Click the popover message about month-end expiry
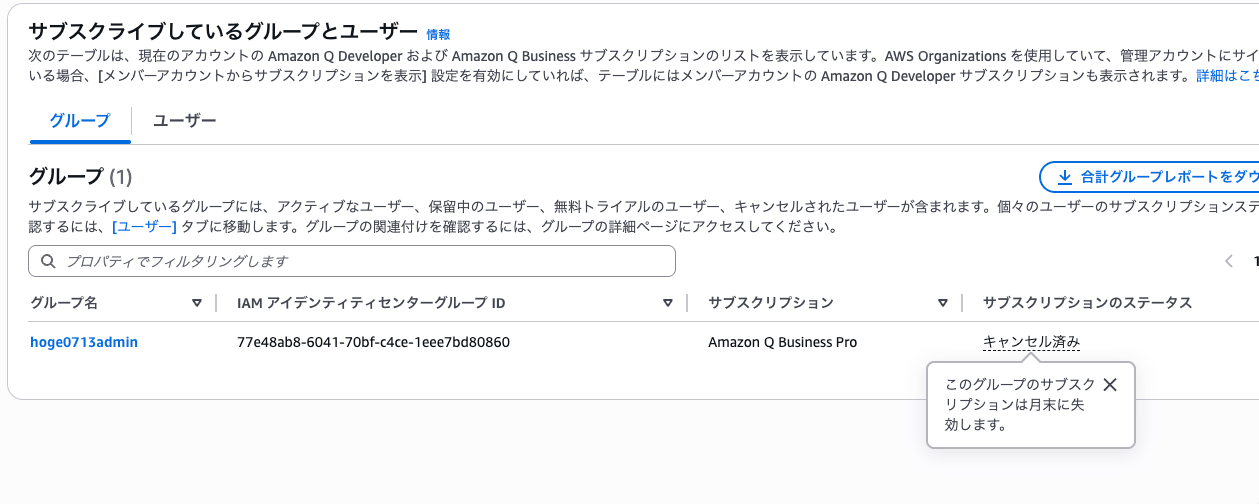The width and height of the screenshot is (1259, 504). pyautogui.click(x=1015, y=405)
